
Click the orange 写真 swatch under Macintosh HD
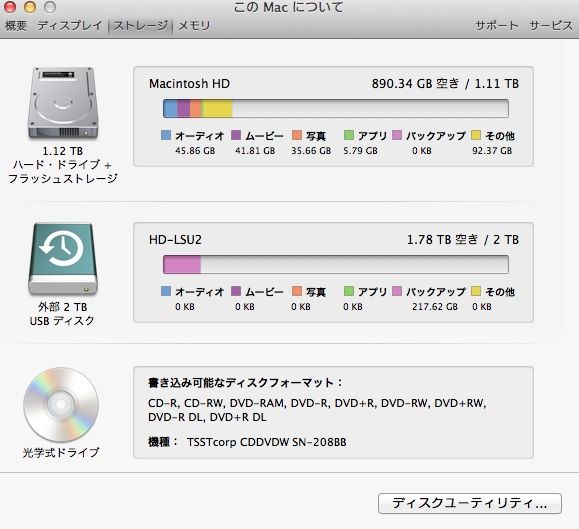tap(297, 135)
